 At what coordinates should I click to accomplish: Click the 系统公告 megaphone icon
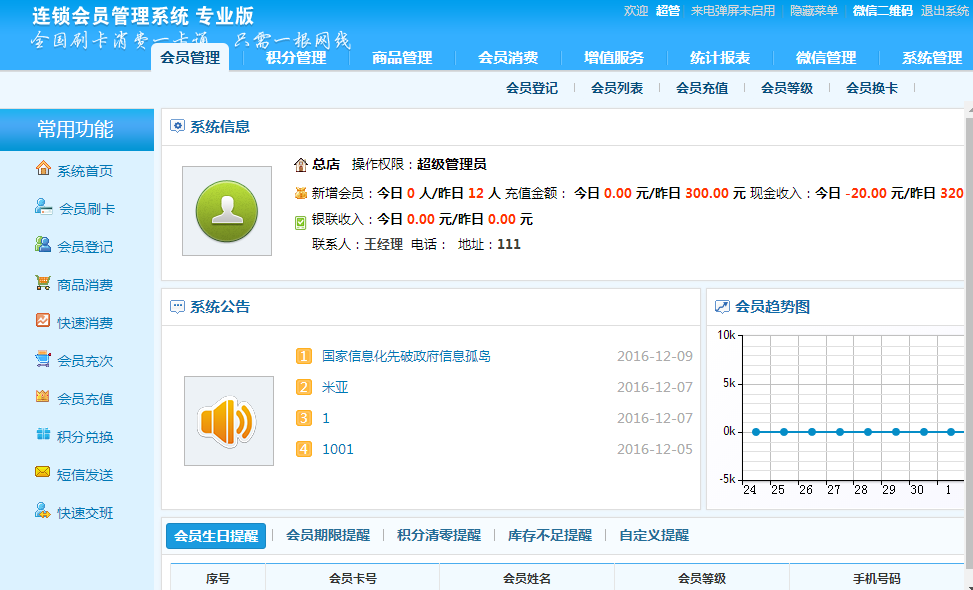228,420
